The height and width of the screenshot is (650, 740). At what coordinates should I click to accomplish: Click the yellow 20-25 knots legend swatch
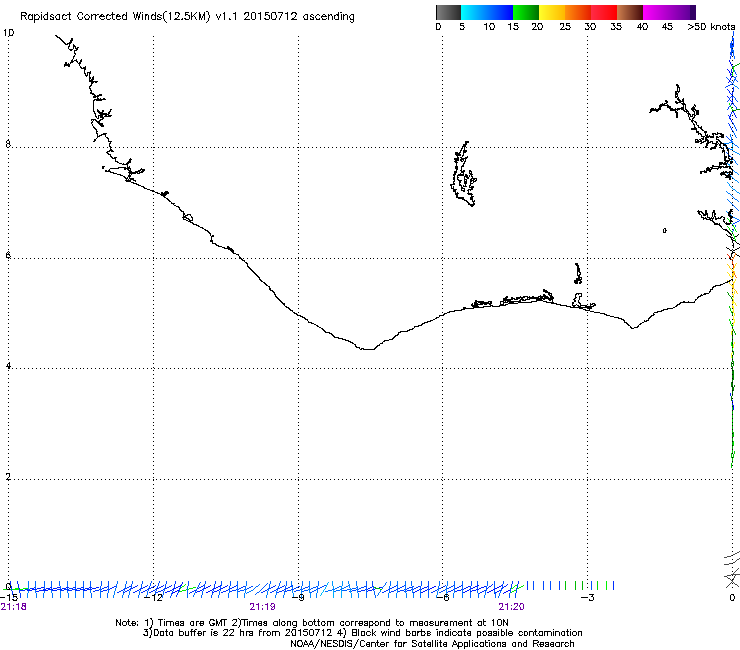552,12
